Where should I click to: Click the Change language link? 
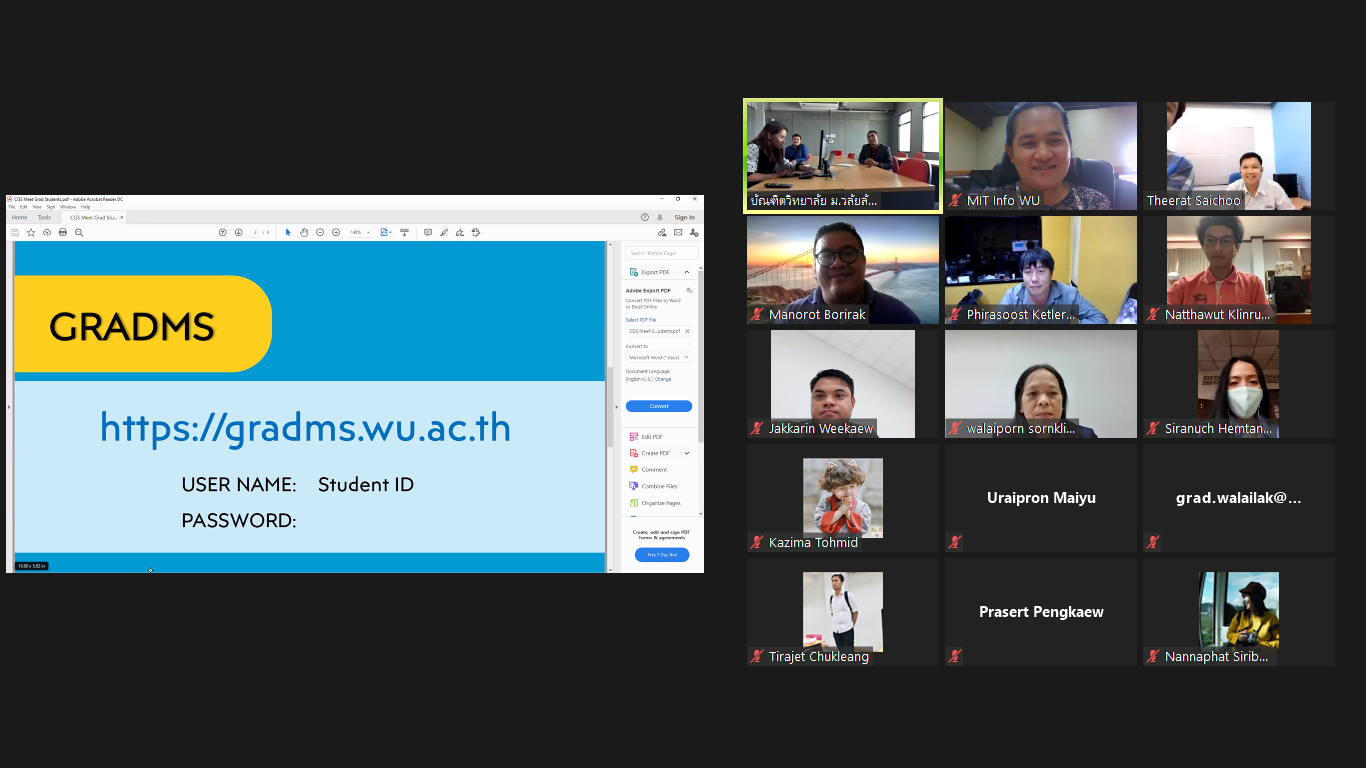(x=663, y=379)
